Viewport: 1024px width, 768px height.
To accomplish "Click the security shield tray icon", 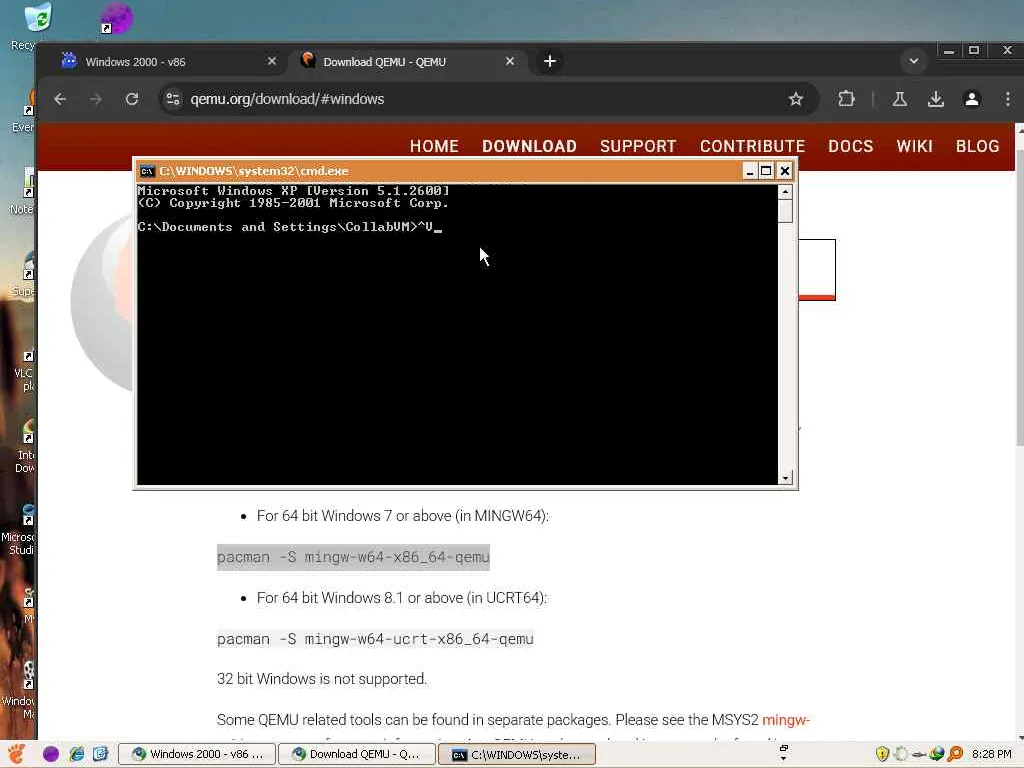I will (882, 754).
